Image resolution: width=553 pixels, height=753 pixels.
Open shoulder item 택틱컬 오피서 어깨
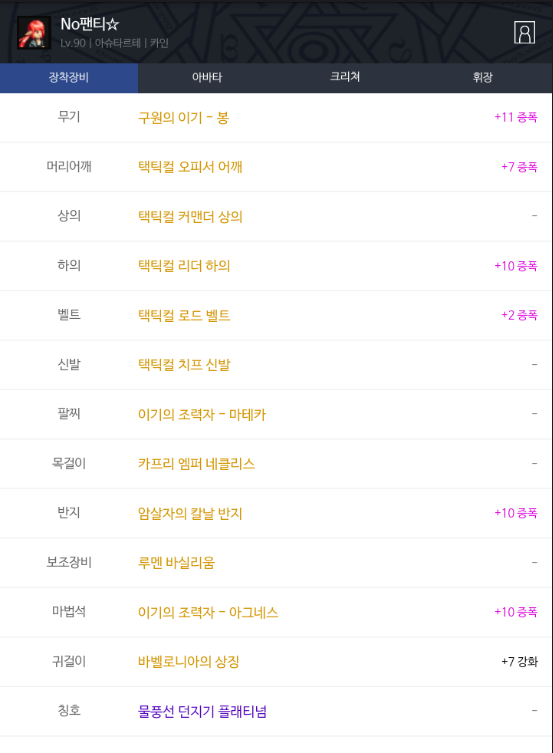coord(190,167)
